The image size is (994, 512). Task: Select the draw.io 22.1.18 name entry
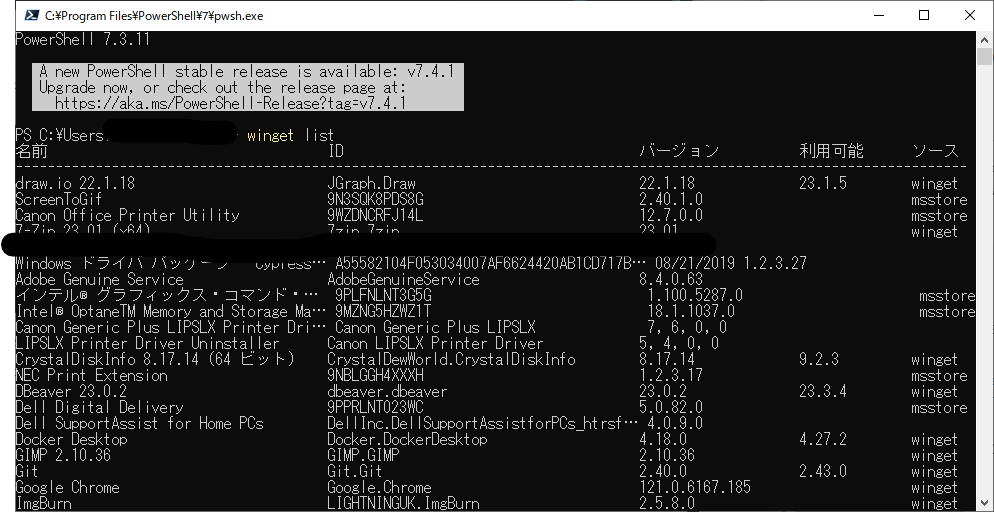(75, 183)
